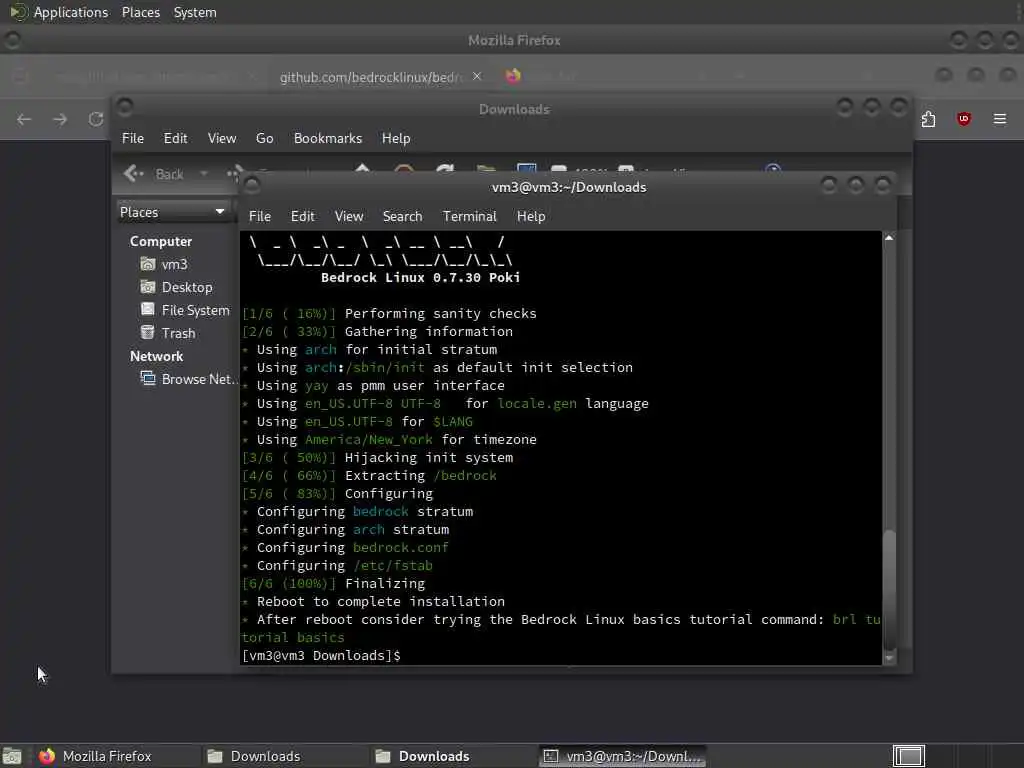Open the terminal Help menu
Viewport: 1024px width, 768px height.
click(531, 216)
